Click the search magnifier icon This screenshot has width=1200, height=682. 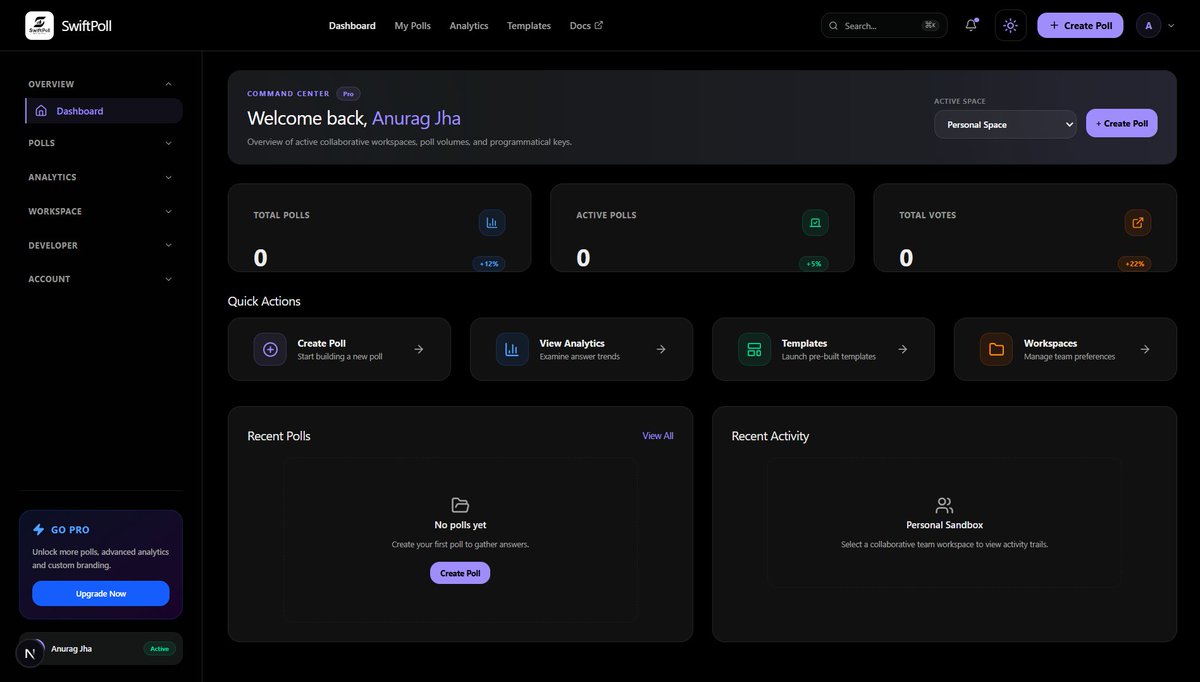pyautogui.click(x=835, y=26)
